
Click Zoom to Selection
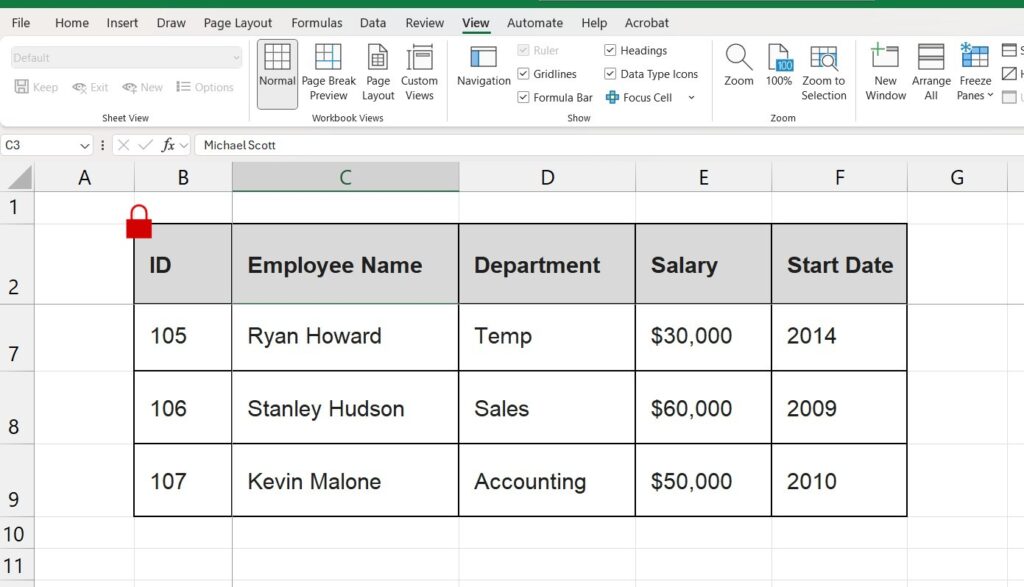pyautogui.click(x=824, y=71)
